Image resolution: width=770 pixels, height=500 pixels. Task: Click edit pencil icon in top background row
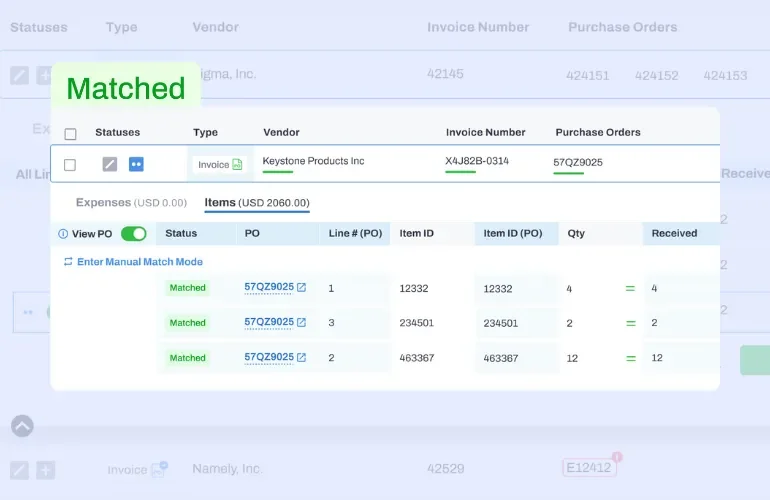point(19,76)
